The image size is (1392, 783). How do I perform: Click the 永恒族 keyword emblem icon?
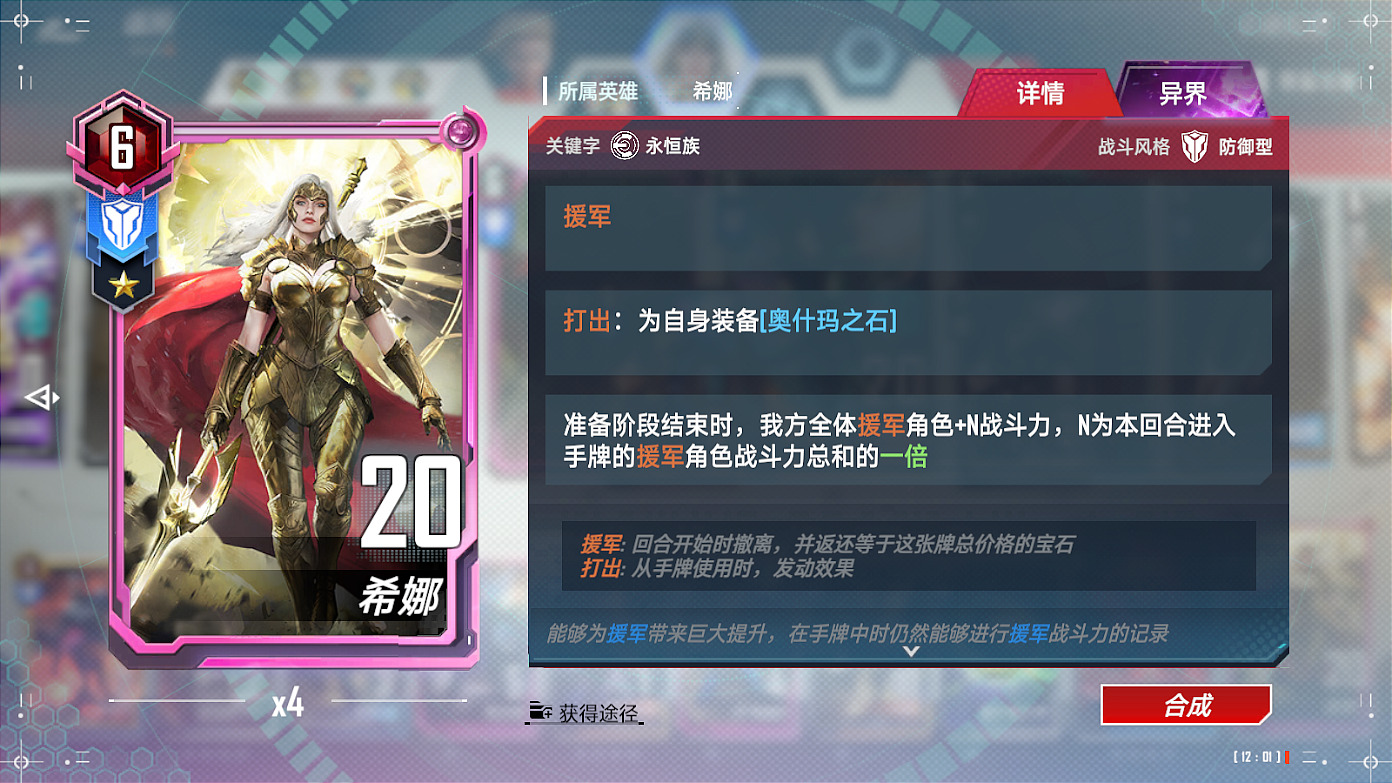[625, 146]
